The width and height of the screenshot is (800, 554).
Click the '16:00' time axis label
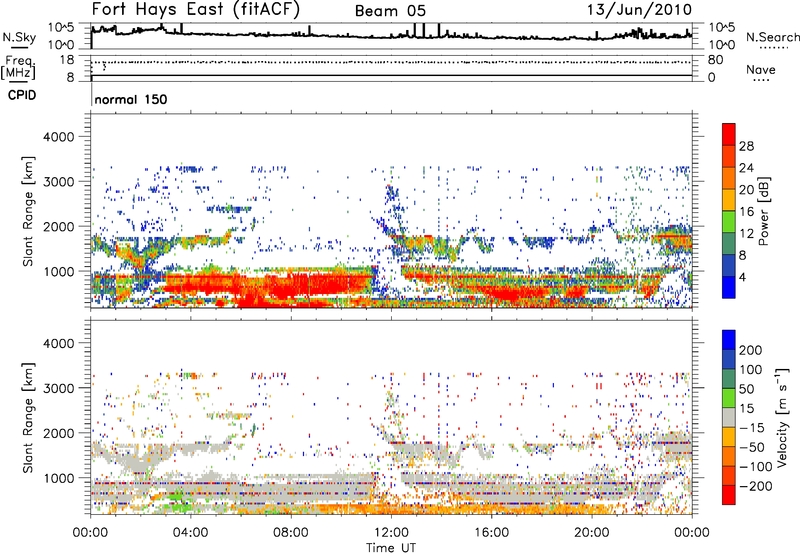click(491, 532)
